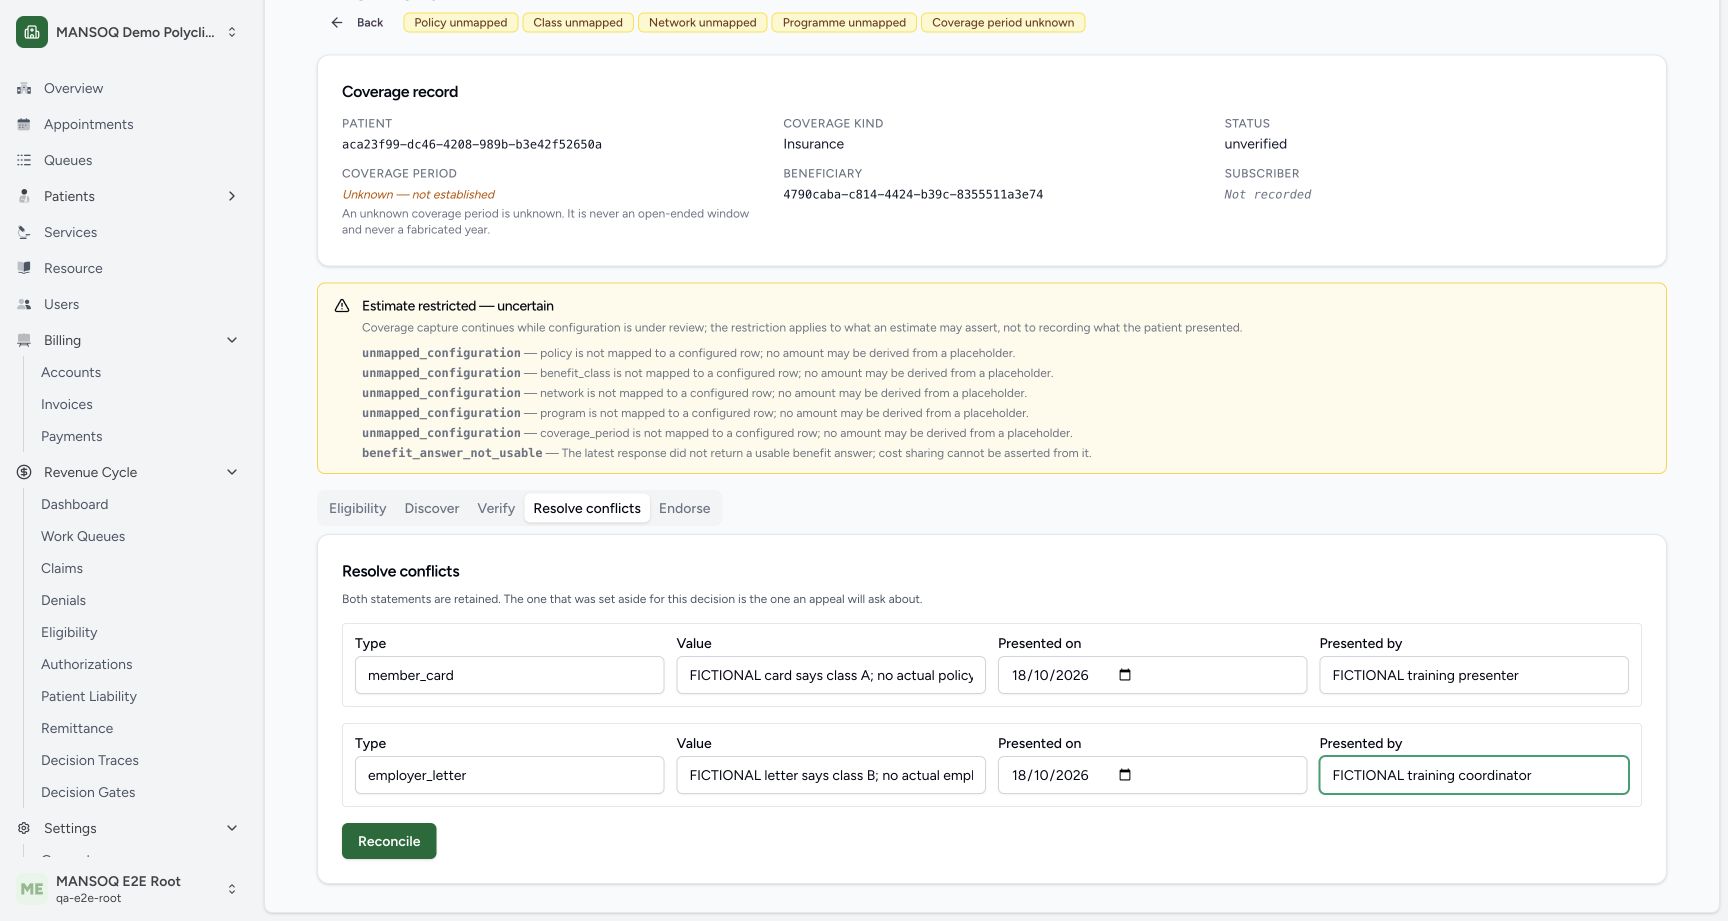Click the Network unmapped badge
The height and width of the screenshot is (921, 1728).
703,22
